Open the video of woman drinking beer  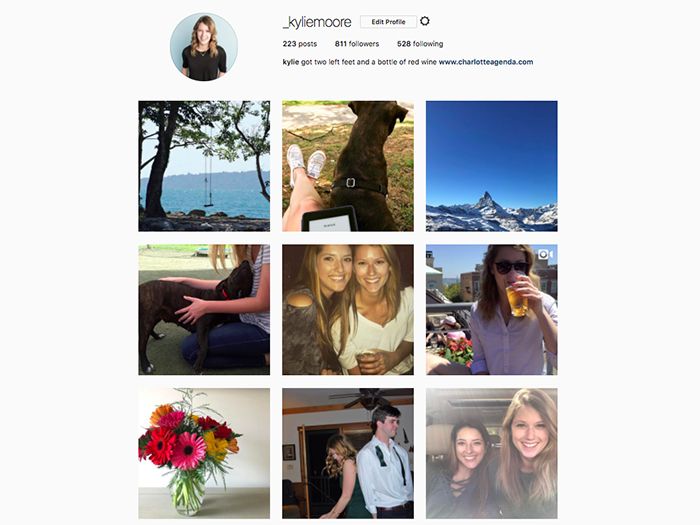point(492,310)
